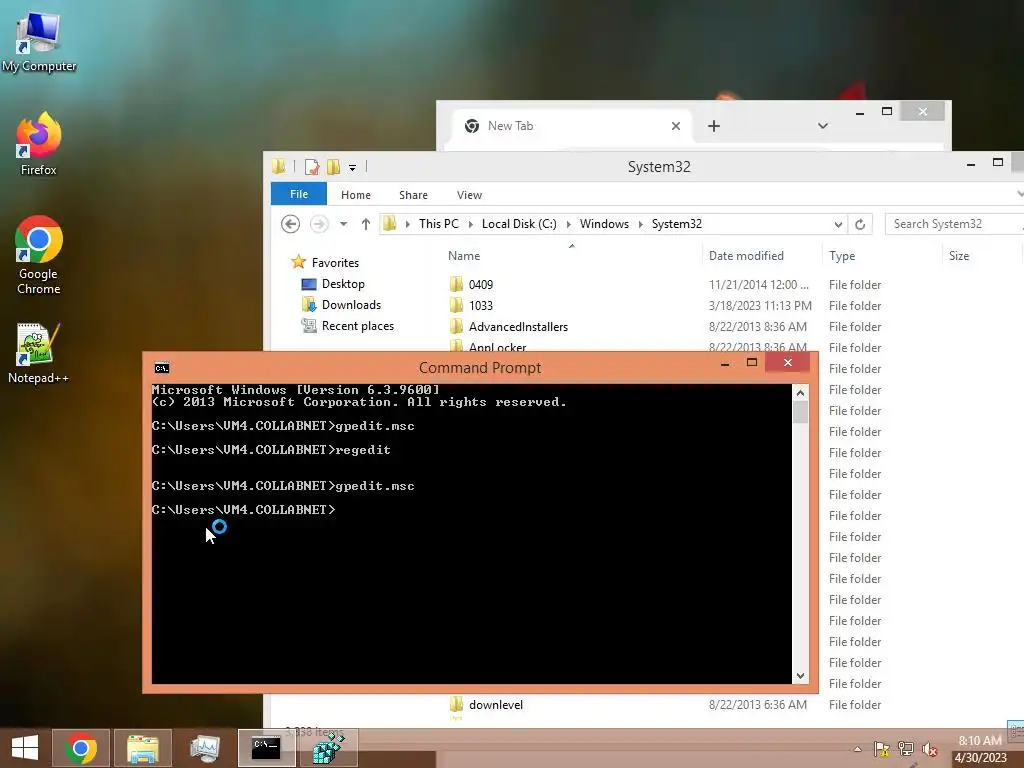Launch Firefox from desktop icon
1024x768 pixels.
39,144
